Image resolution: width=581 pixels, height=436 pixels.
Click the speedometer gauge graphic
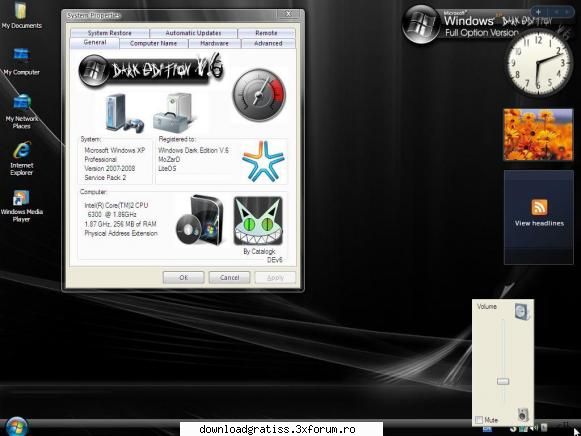tap(259, 95)
